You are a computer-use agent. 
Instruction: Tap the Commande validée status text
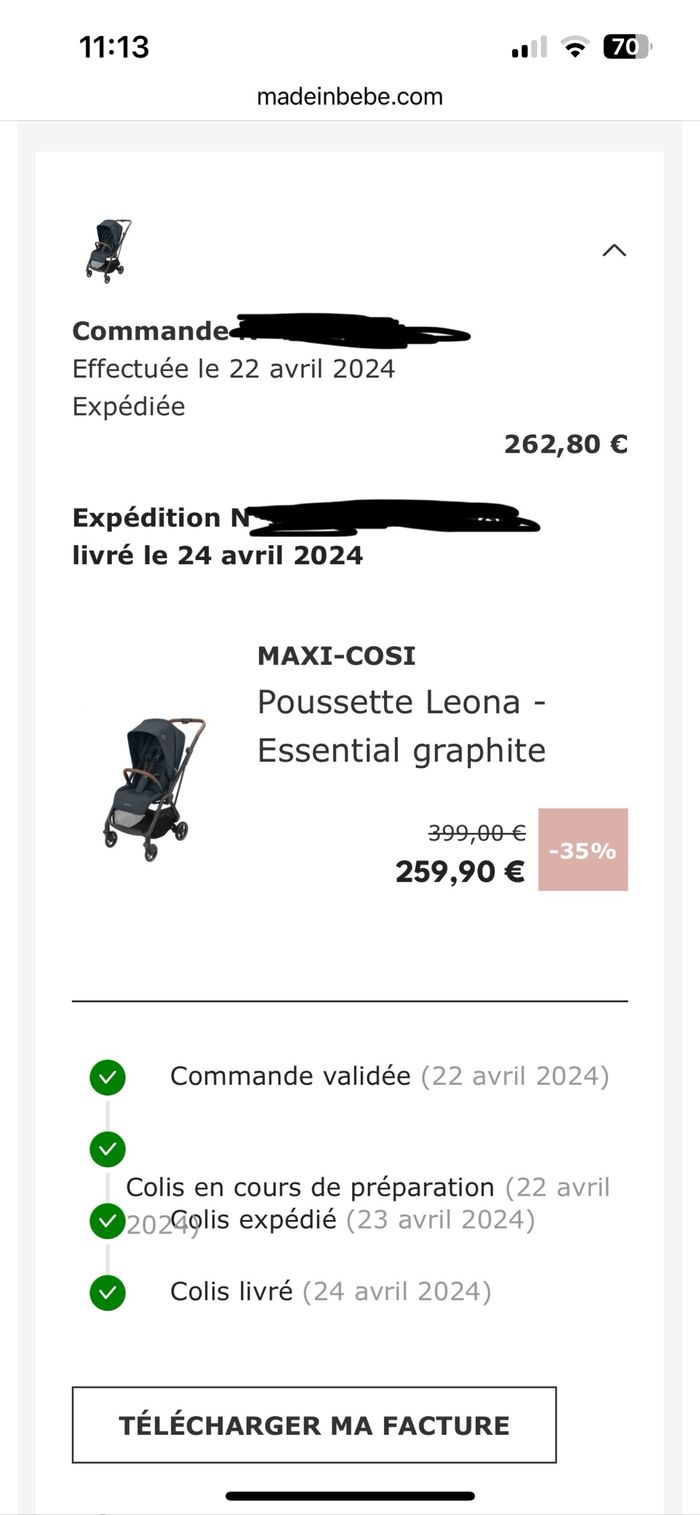290,1076
